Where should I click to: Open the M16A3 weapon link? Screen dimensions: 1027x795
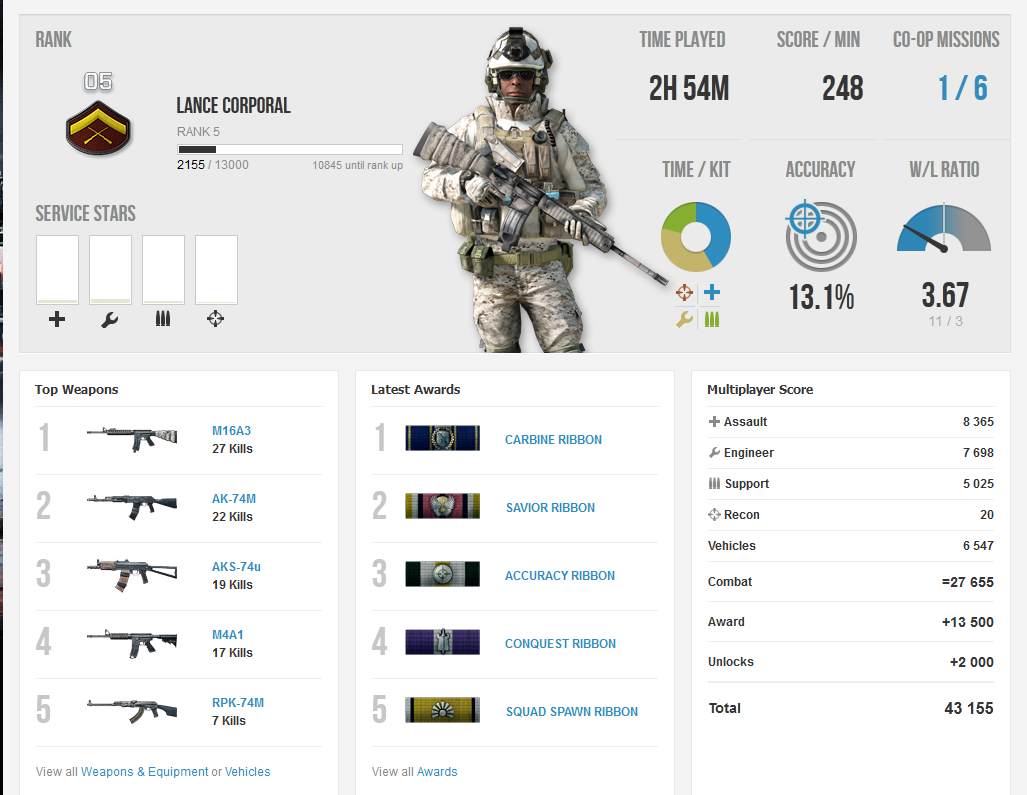pos(231,431)
